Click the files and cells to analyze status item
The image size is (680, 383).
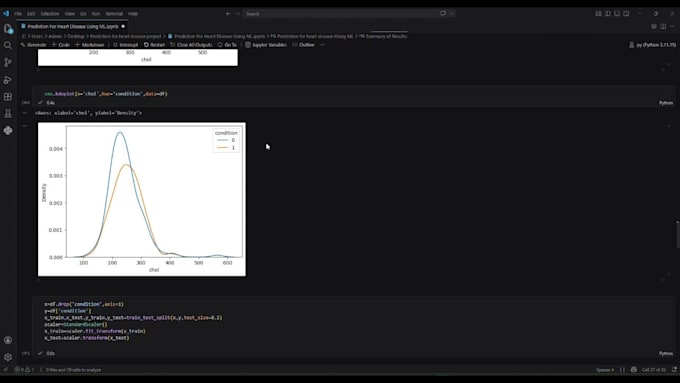pyautogui.click(x=70, y=370)
